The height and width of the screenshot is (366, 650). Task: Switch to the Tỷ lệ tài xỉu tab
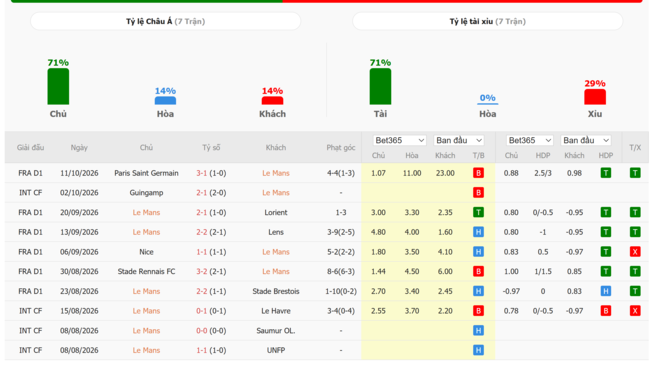488,21
